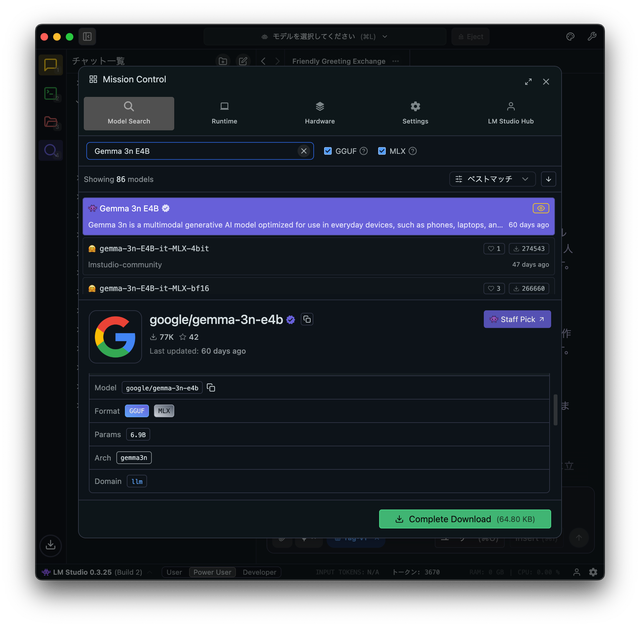
Task: Uncheck the MLX format checkbox
Action: pyautogui.click(x=382, y=151)
